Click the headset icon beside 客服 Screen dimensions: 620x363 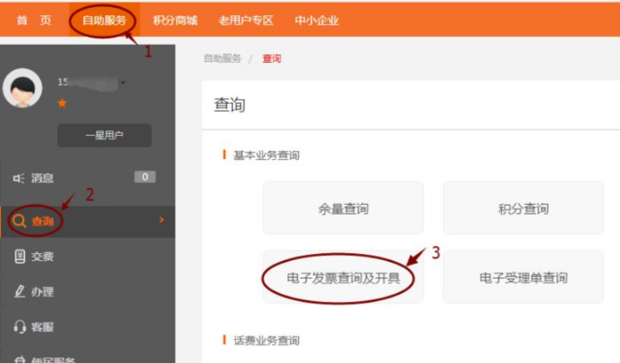19,327
